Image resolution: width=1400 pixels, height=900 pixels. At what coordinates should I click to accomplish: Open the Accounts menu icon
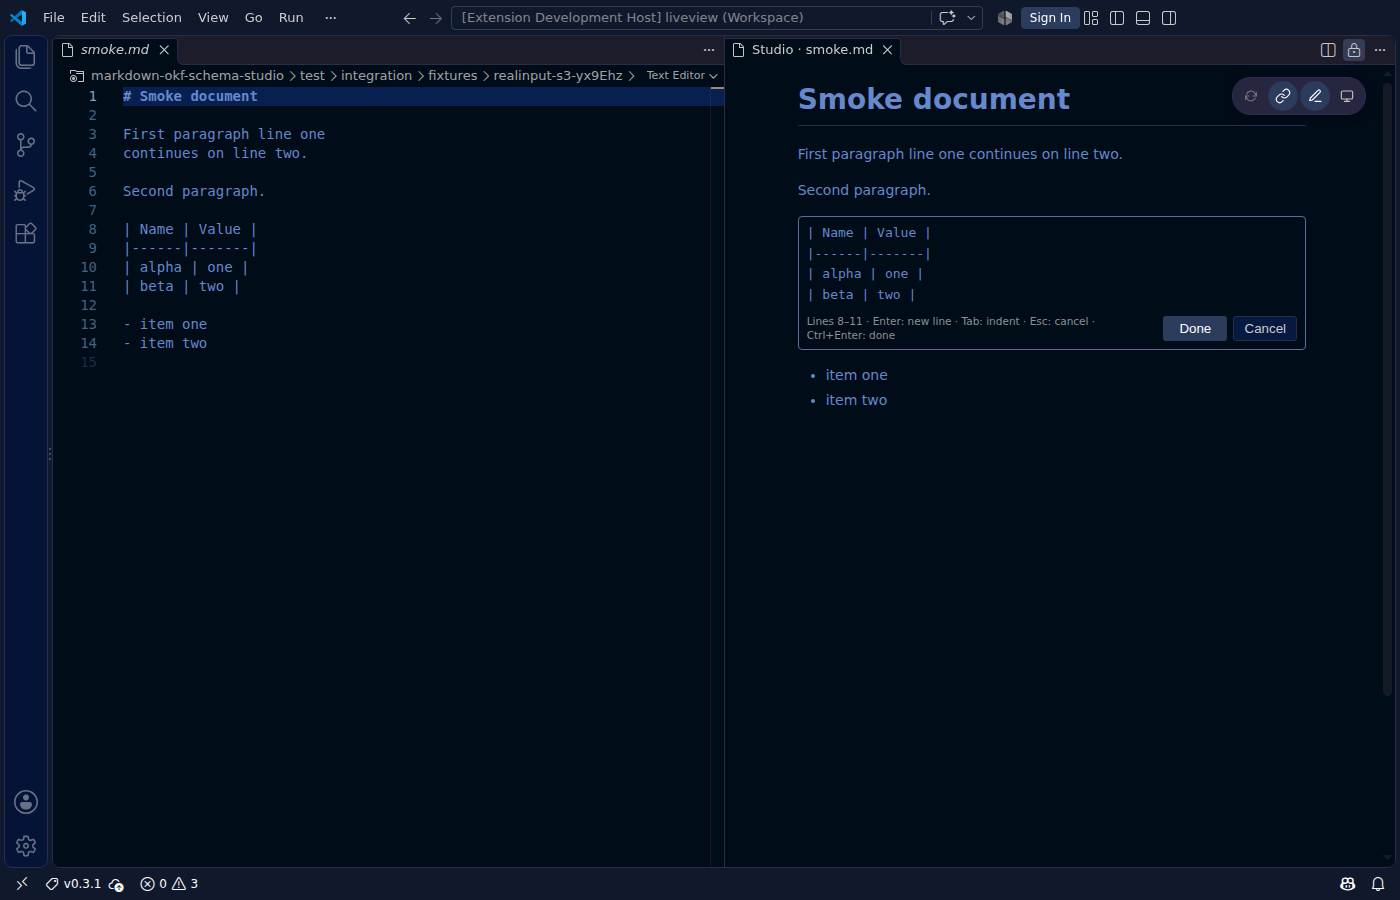pyautogui.click(x=26, y=802)
